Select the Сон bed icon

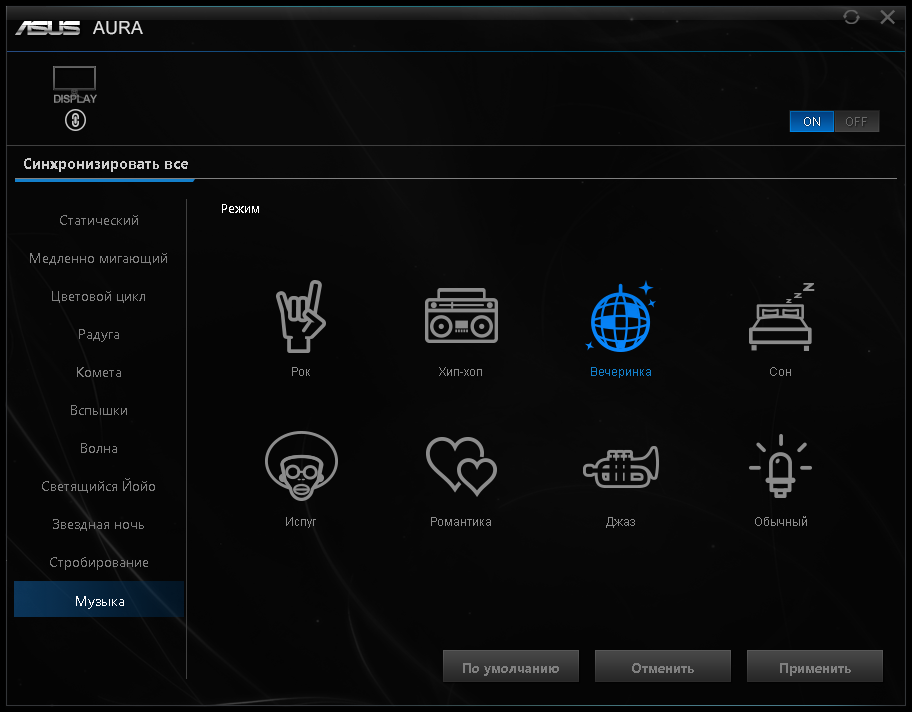[781, 316]
